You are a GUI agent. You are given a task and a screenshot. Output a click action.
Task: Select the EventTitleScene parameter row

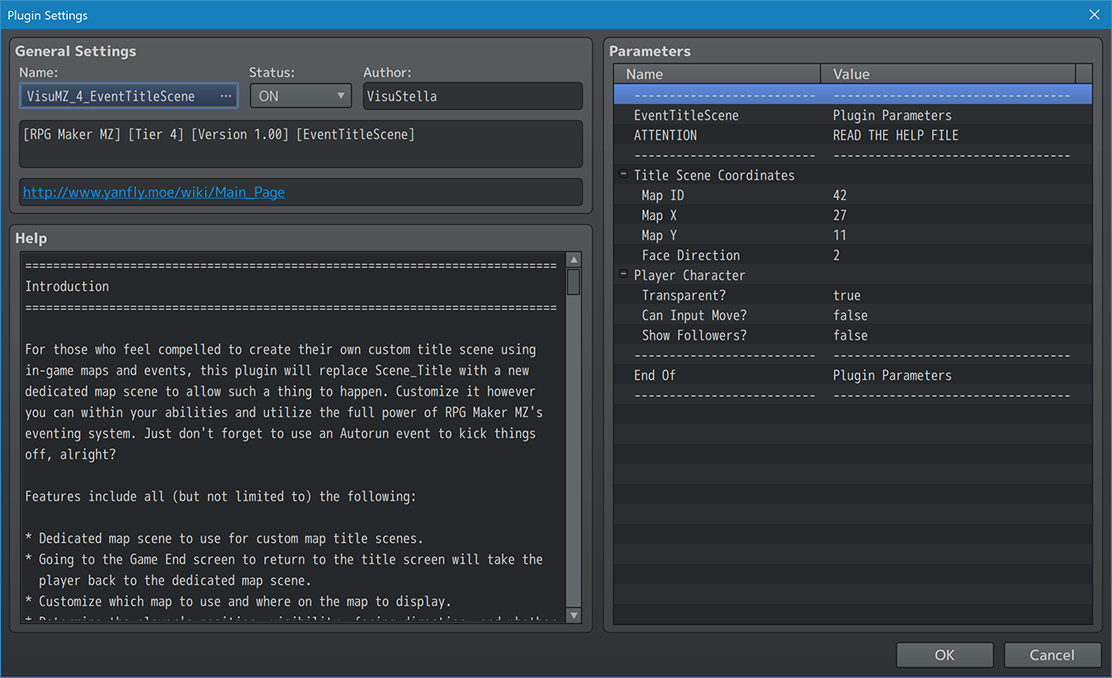pyautogui.click(x=852, y=115)
